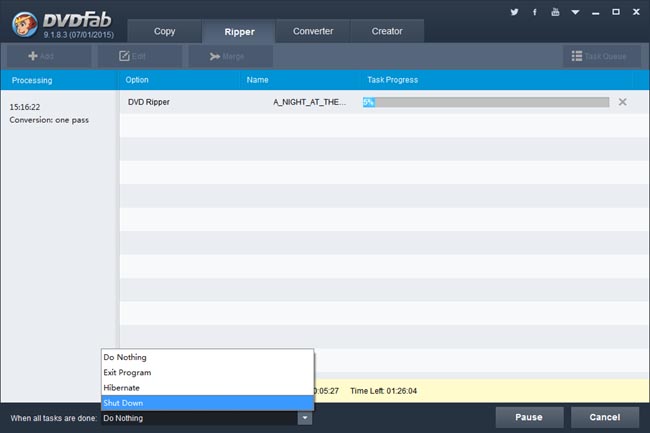Click the DVDFab monkey logo
The height and width of the screenshot is (433, 650).
click(24, 24)
